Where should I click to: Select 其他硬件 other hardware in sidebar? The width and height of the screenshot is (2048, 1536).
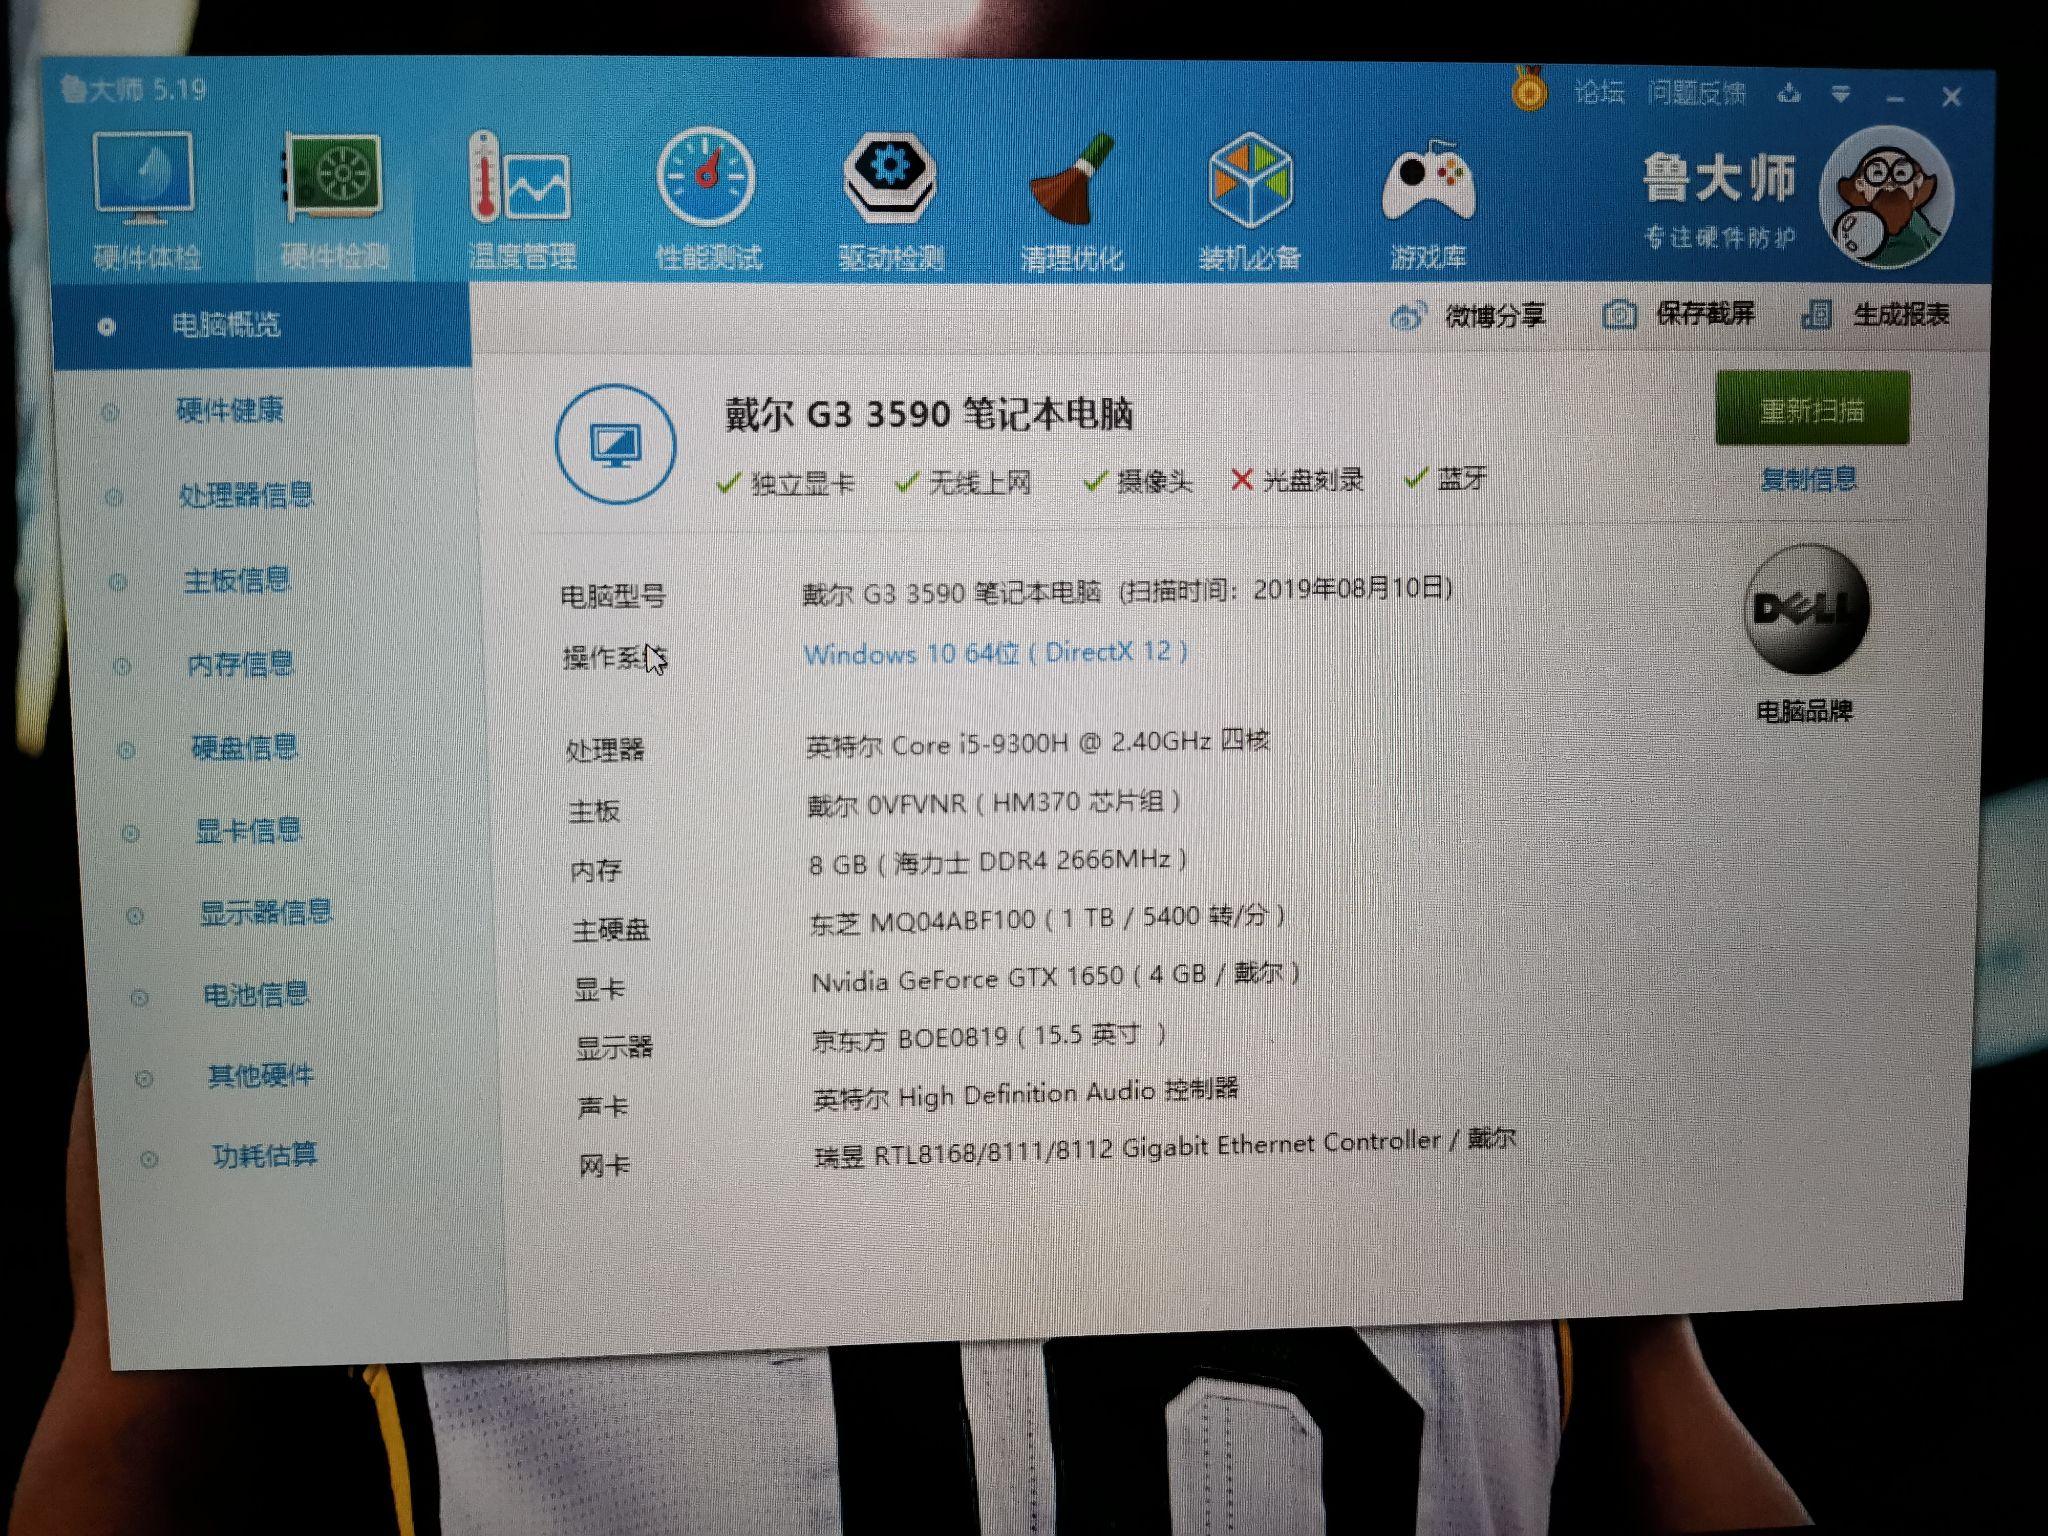point(261,1075)
